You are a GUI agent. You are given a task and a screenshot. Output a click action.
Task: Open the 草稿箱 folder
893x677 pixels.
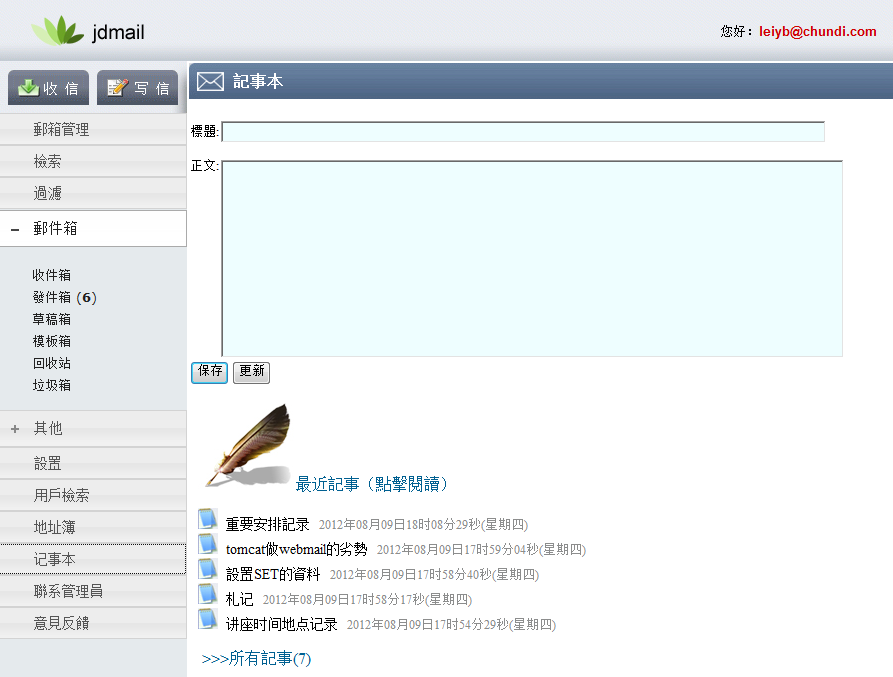tap(52, 319)
